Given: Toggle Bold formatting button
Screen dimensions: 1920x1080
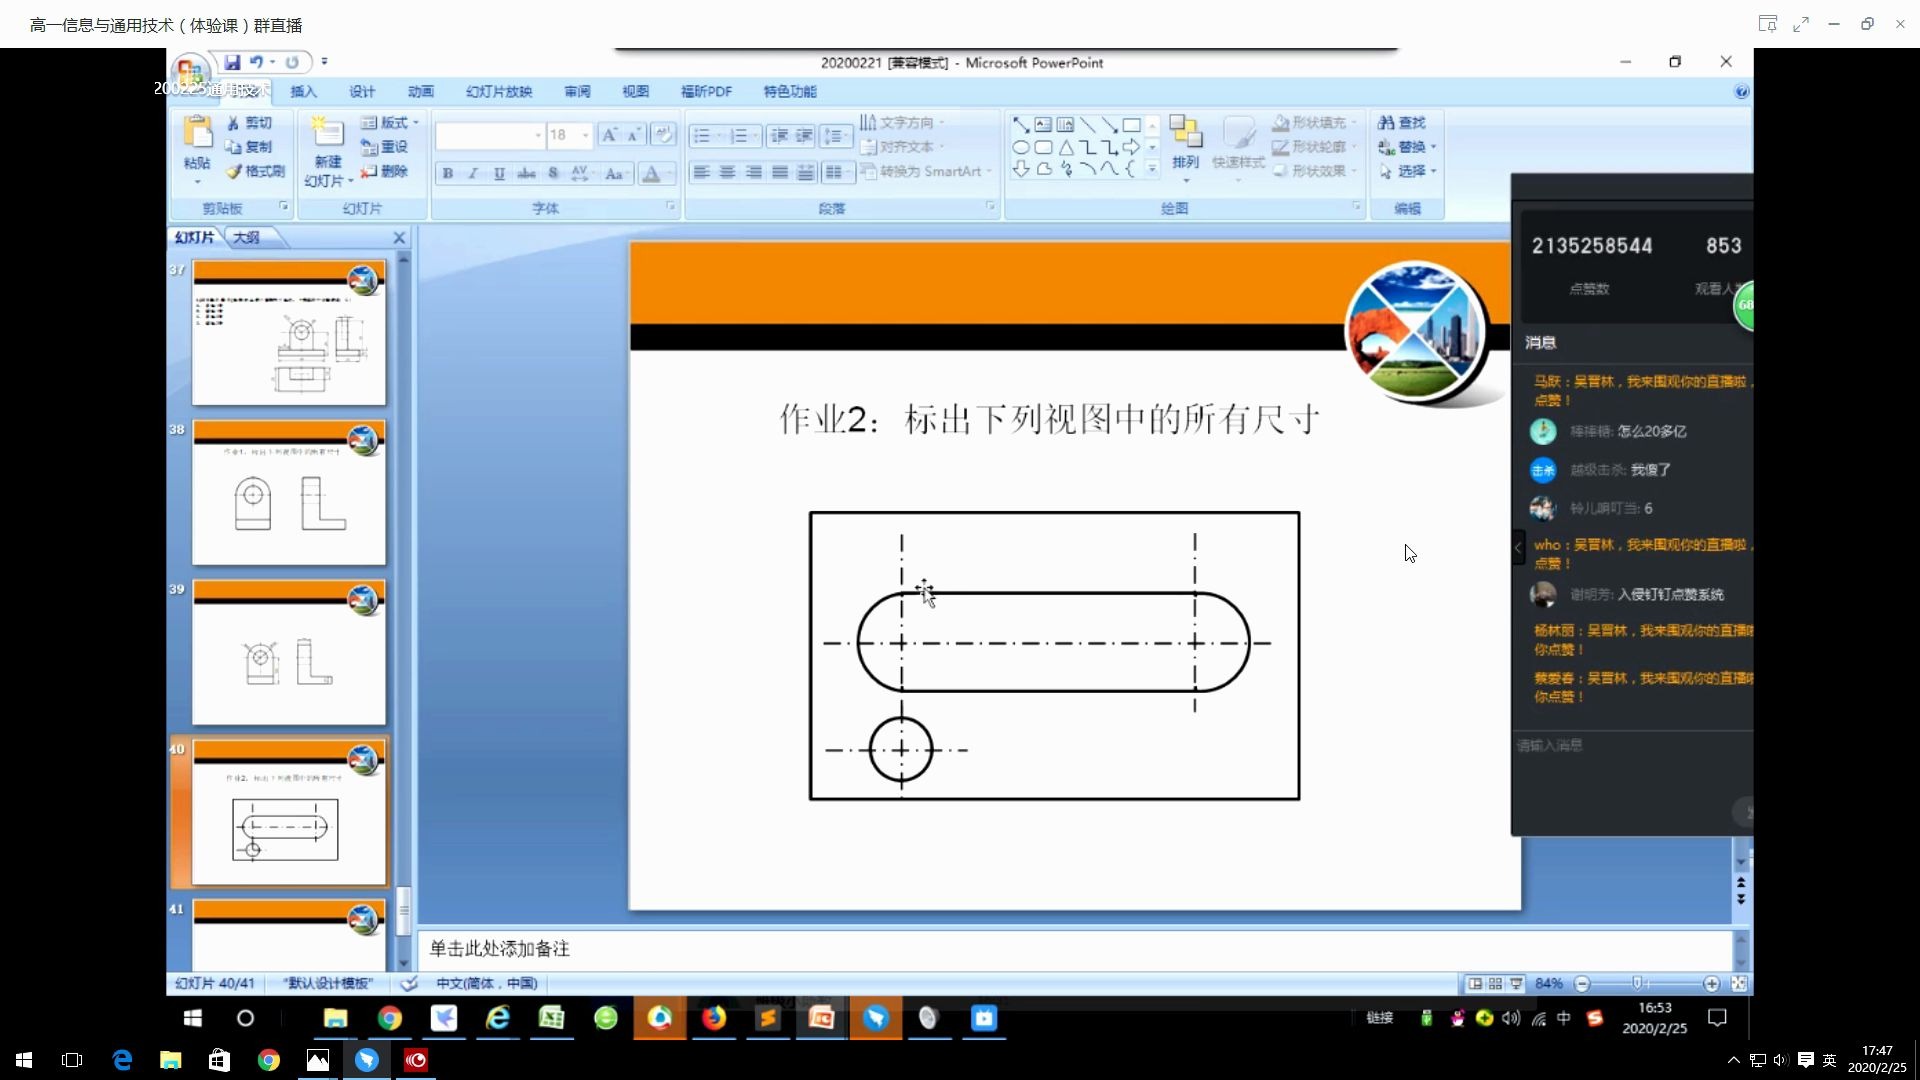Looking at the screenshot, I should tap(448, 173).
